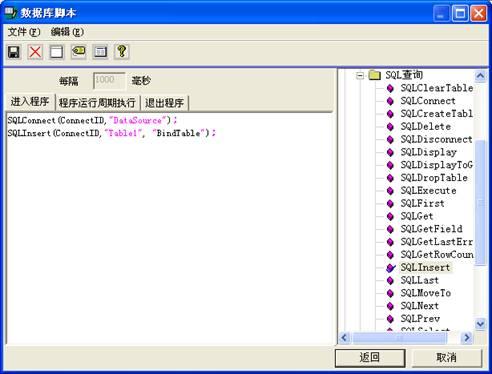Viewport: 492px width, 374px height.
Task: Select SQLCreateTabl in function tree
Action: tap(437, 114)
